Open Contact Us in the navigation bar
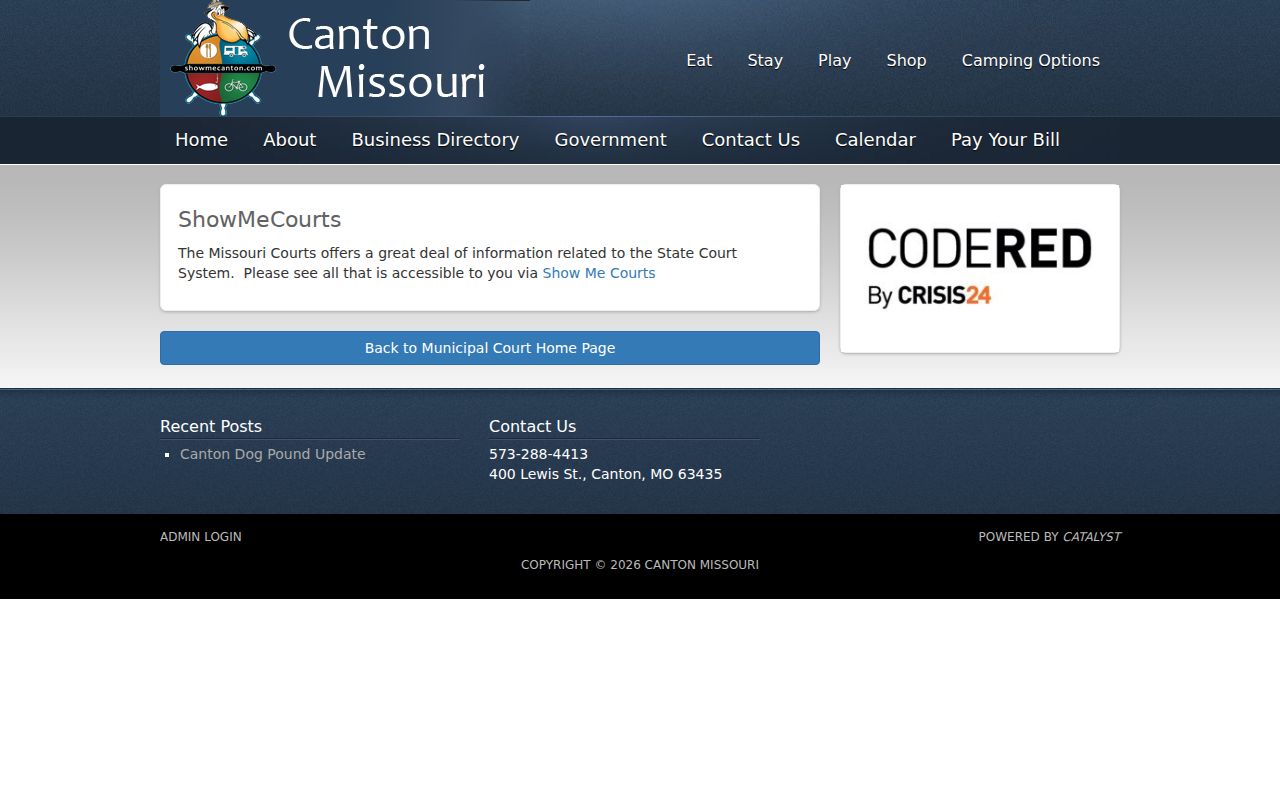This screenshot has width=1280, height=800. pyautogui.click(x=750, y=140)
